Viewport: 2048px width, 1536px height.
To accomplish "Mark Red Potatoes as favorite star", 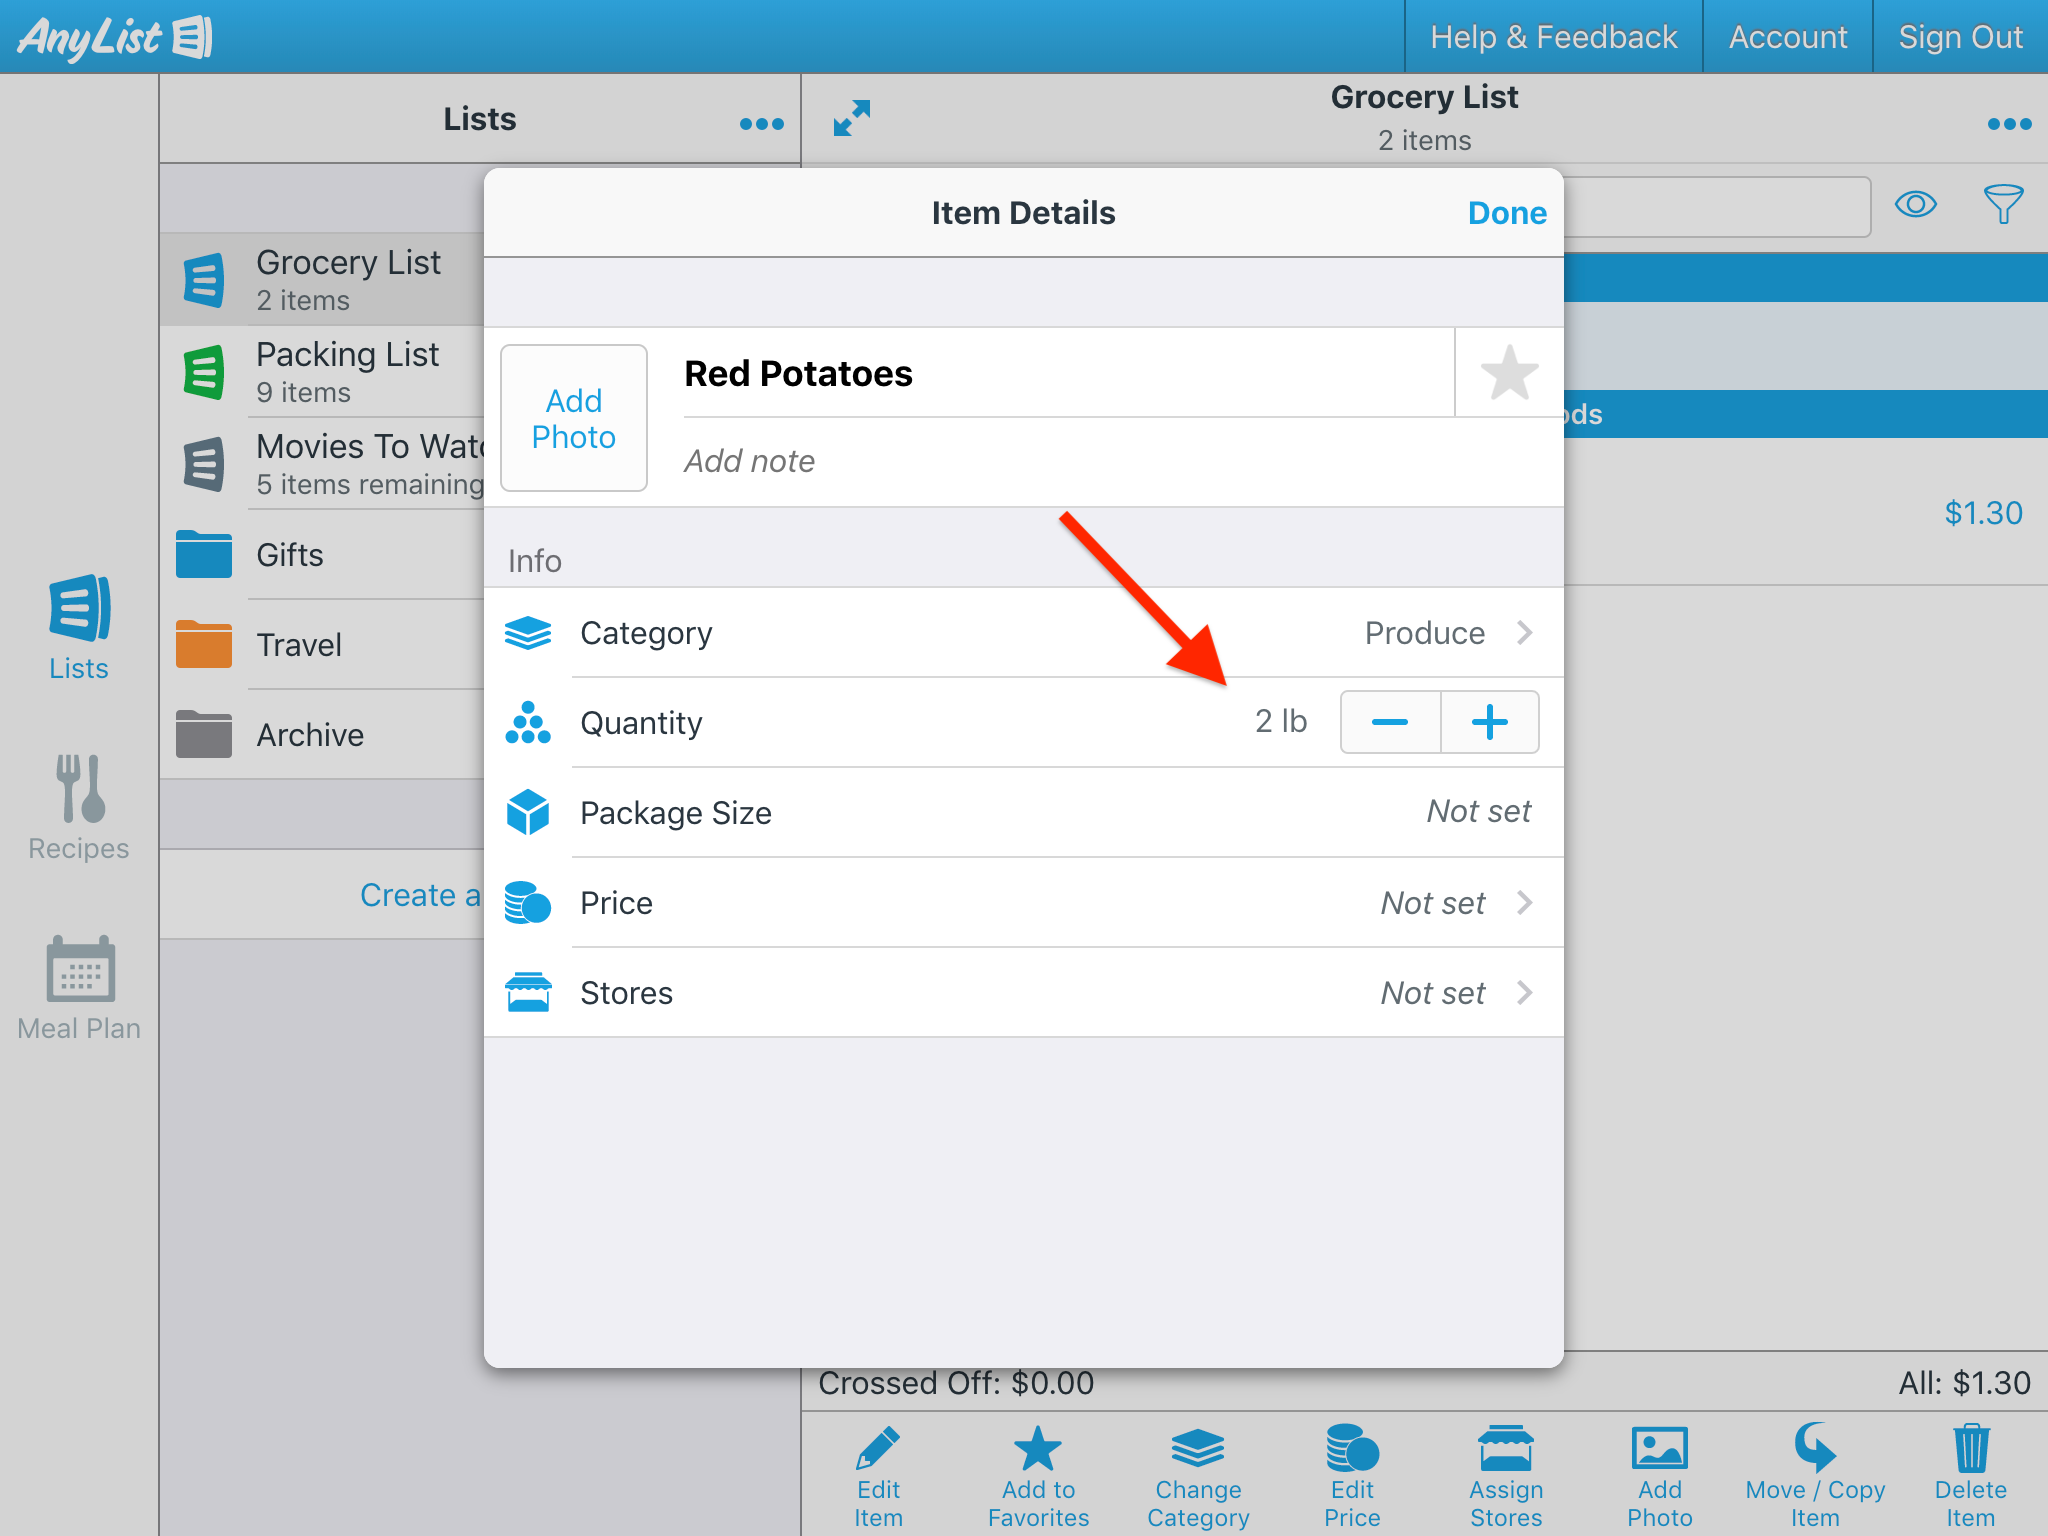I will click(1508, 372).
